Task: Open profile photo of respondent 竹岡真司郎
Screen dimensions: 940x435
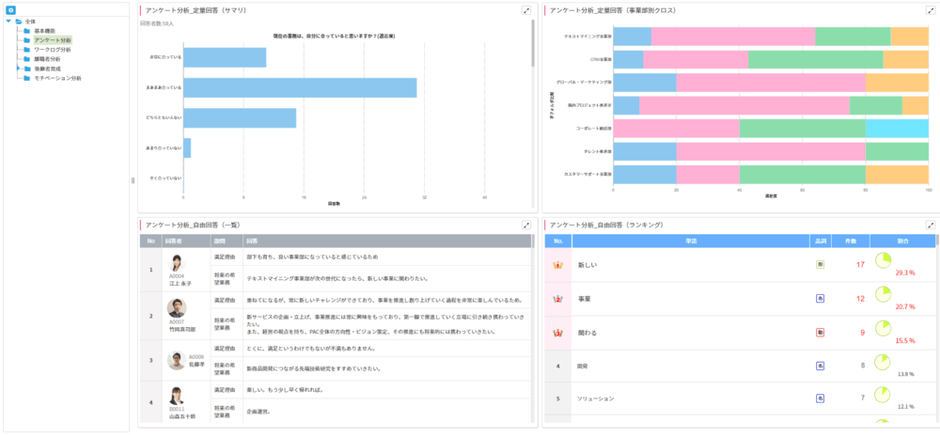Action: [177, 309]
